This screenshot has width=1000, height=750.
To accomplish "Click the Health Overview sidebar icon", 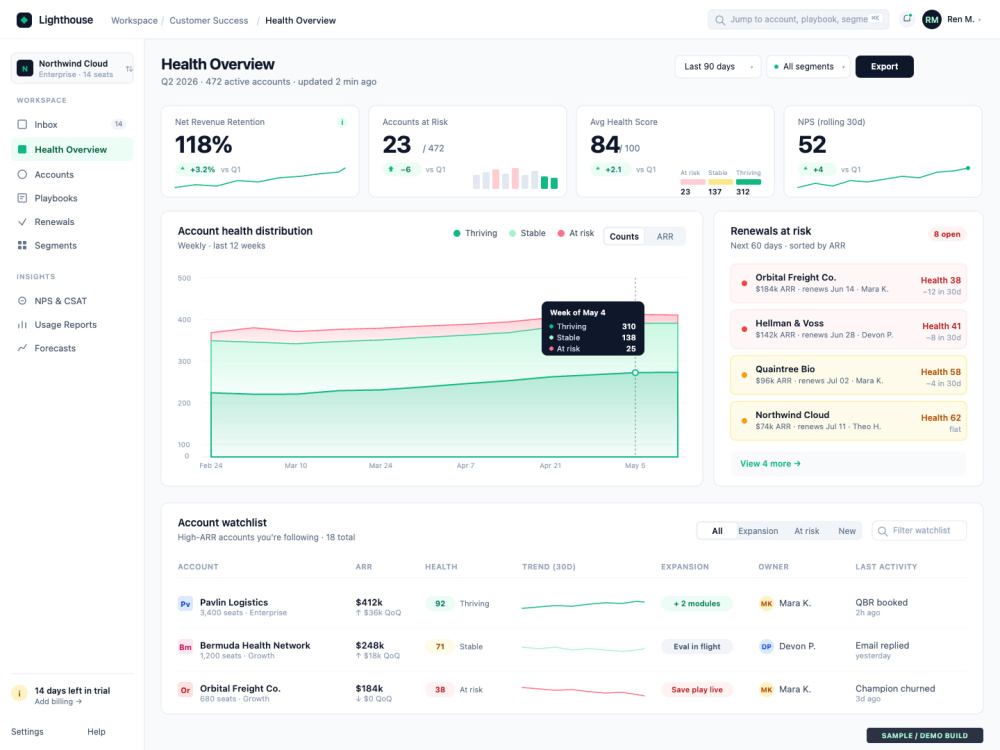I will [x=22, y=149].
